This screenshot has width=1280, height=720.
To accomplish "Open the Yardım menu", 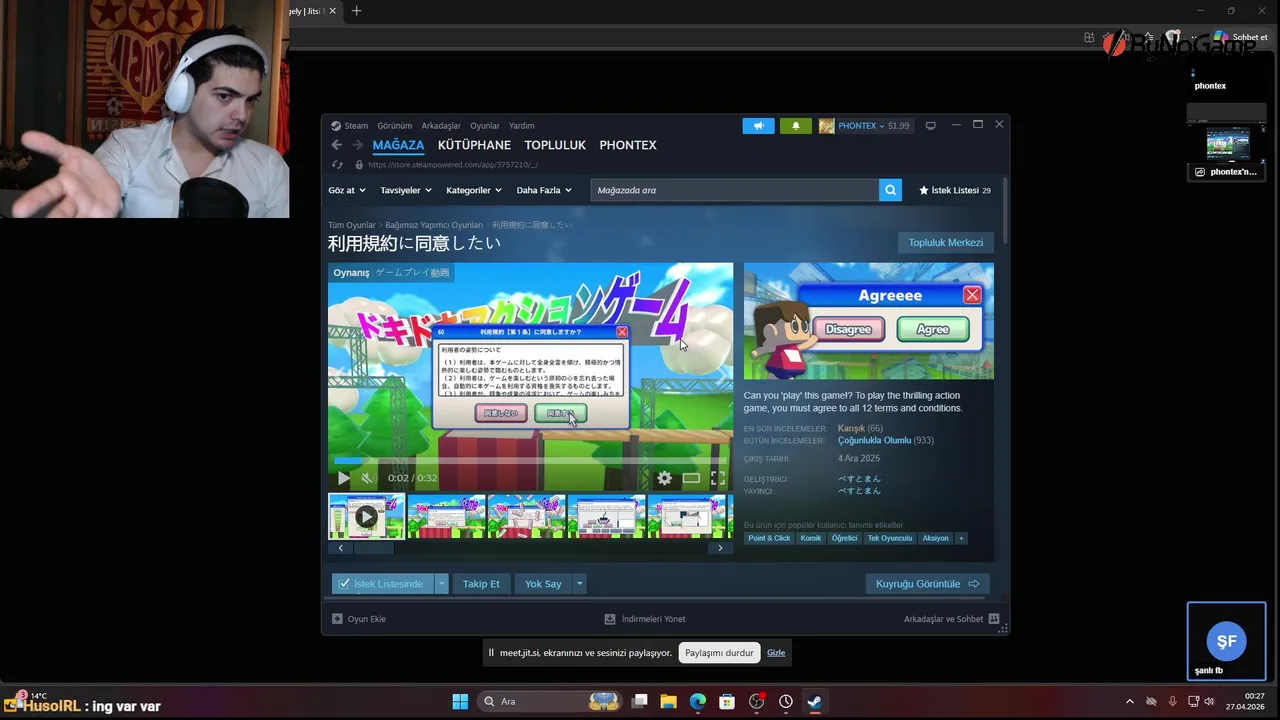I will (x=522, y=126).
